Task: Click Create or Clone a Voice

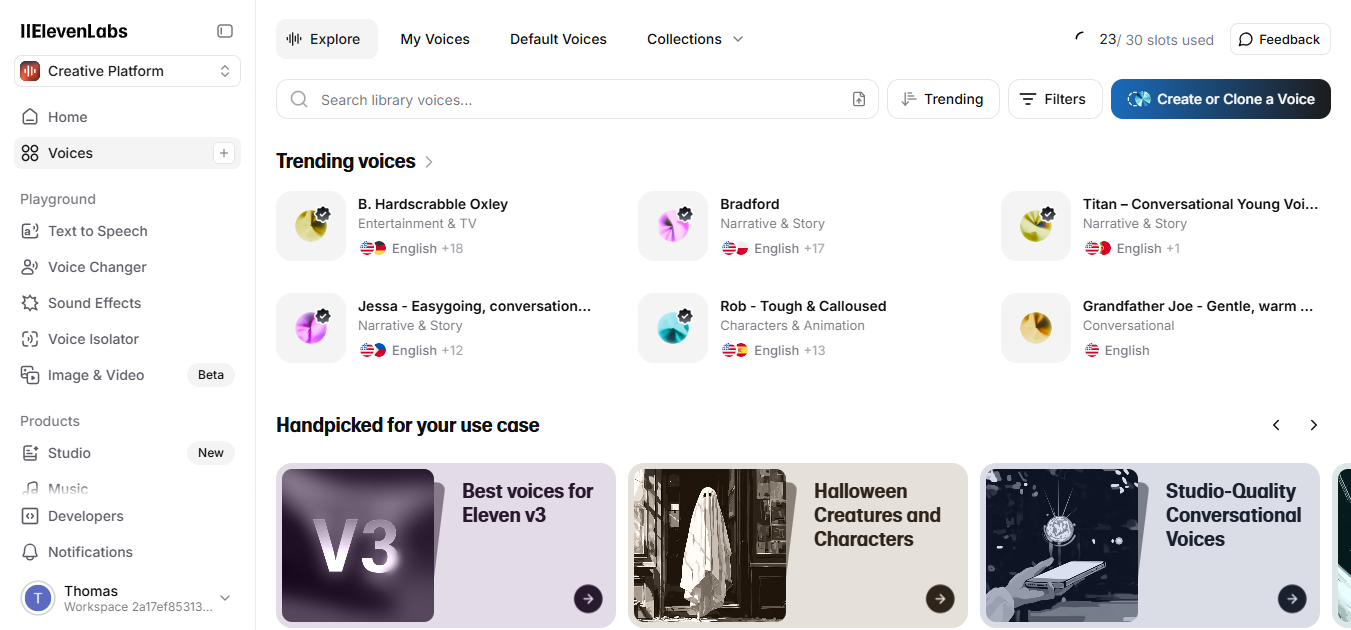Action: (1220, 99)
